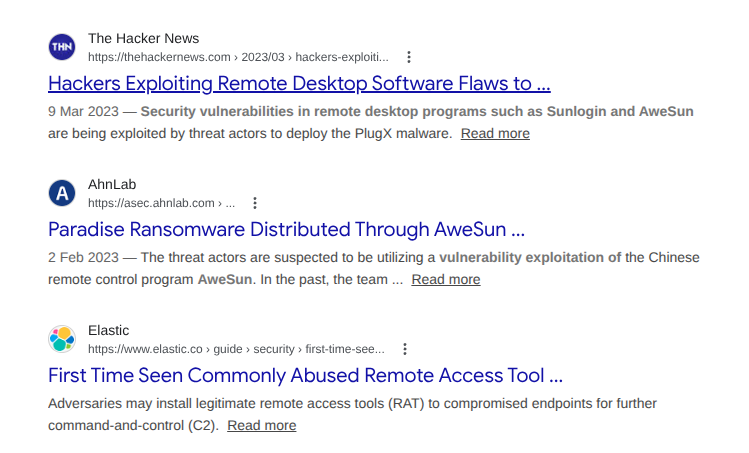Click 'The Hacker News' site name
This screenshot has width=749, height=453.
[x=143, y=38]
